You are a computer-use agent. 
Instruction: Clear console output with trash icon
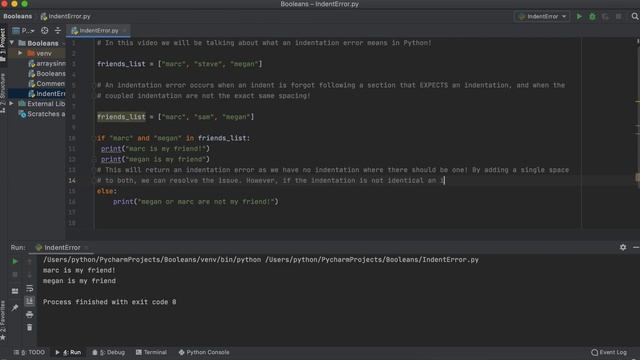(x=29, y=327)
